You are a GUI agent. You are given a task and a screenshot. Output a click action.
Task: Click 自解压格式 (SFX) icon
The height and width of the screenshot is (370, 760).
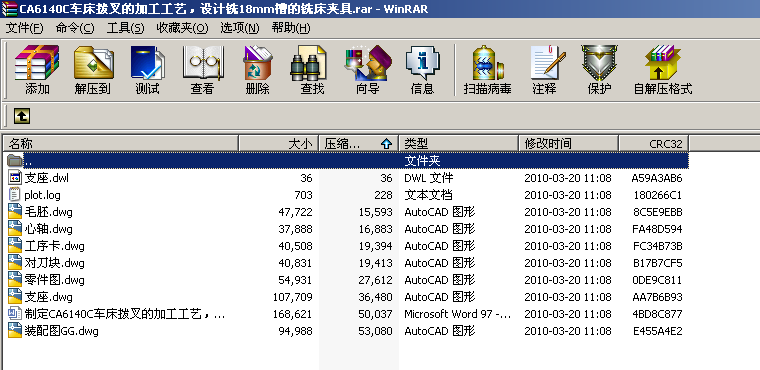click(662, 63)
